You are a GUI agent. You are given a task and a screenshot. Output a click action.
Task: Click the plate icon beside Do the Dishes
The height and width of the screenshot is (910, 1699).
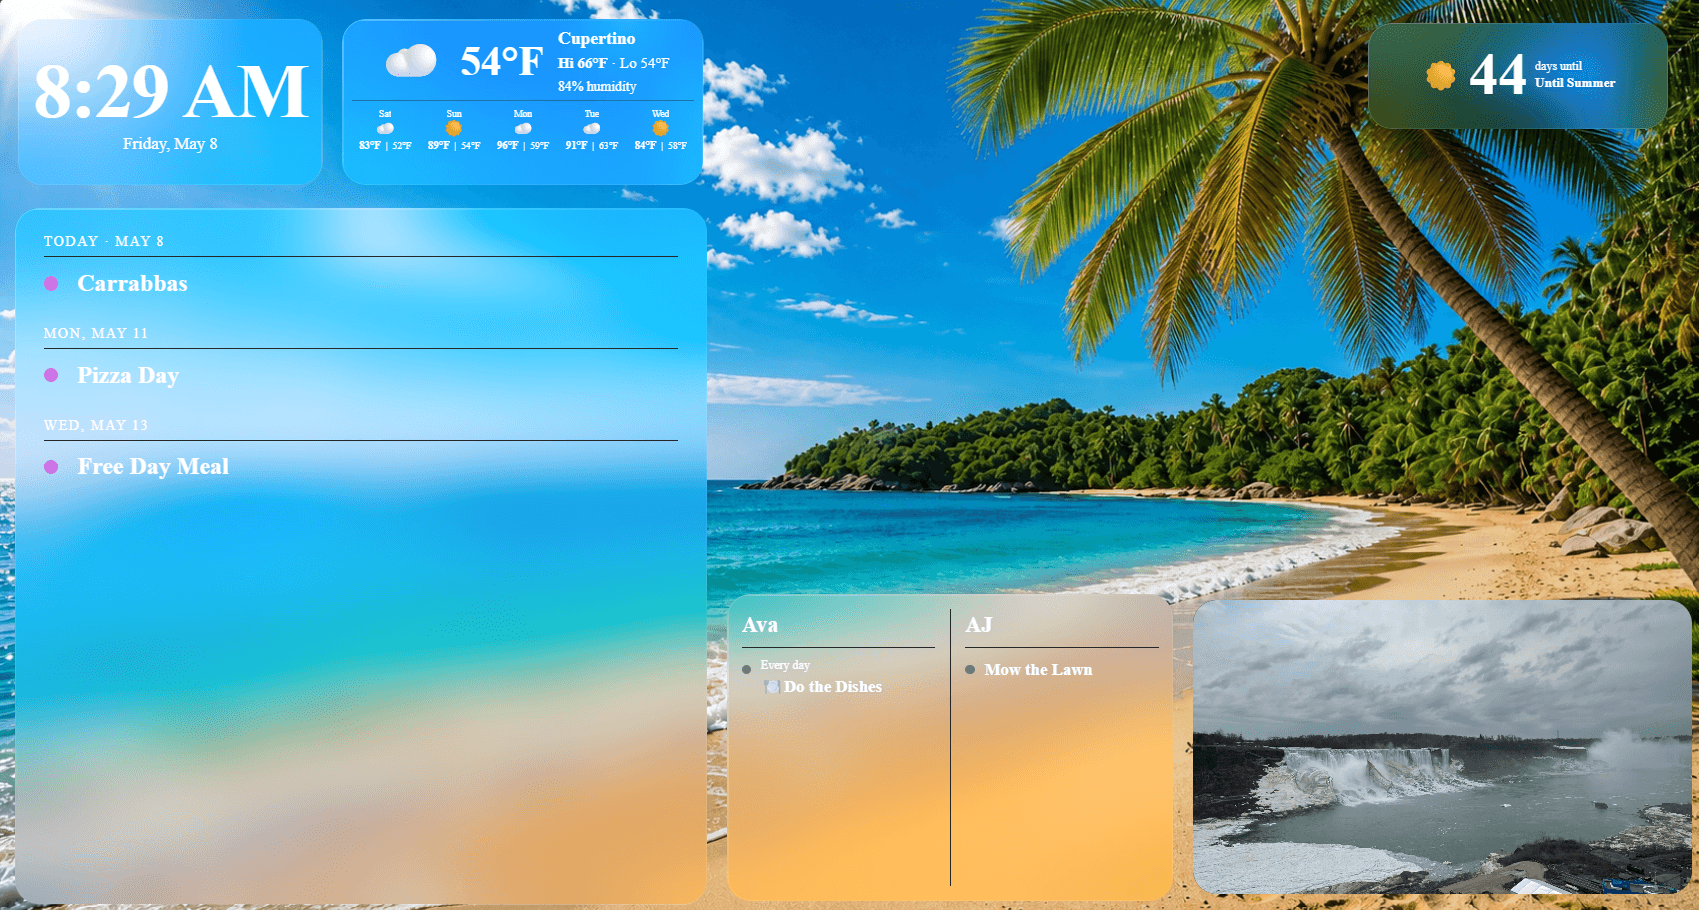pos(772,687)
